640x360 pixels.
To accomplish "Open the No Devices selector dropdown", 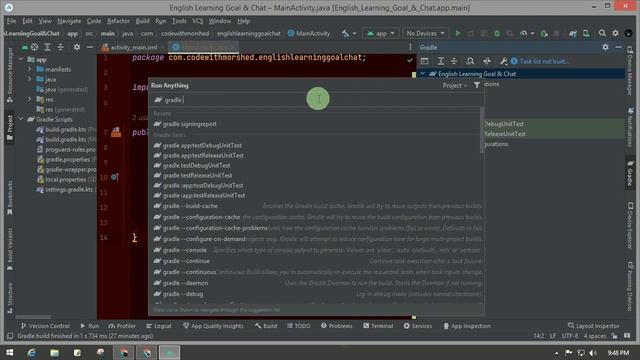I will 425,33.
